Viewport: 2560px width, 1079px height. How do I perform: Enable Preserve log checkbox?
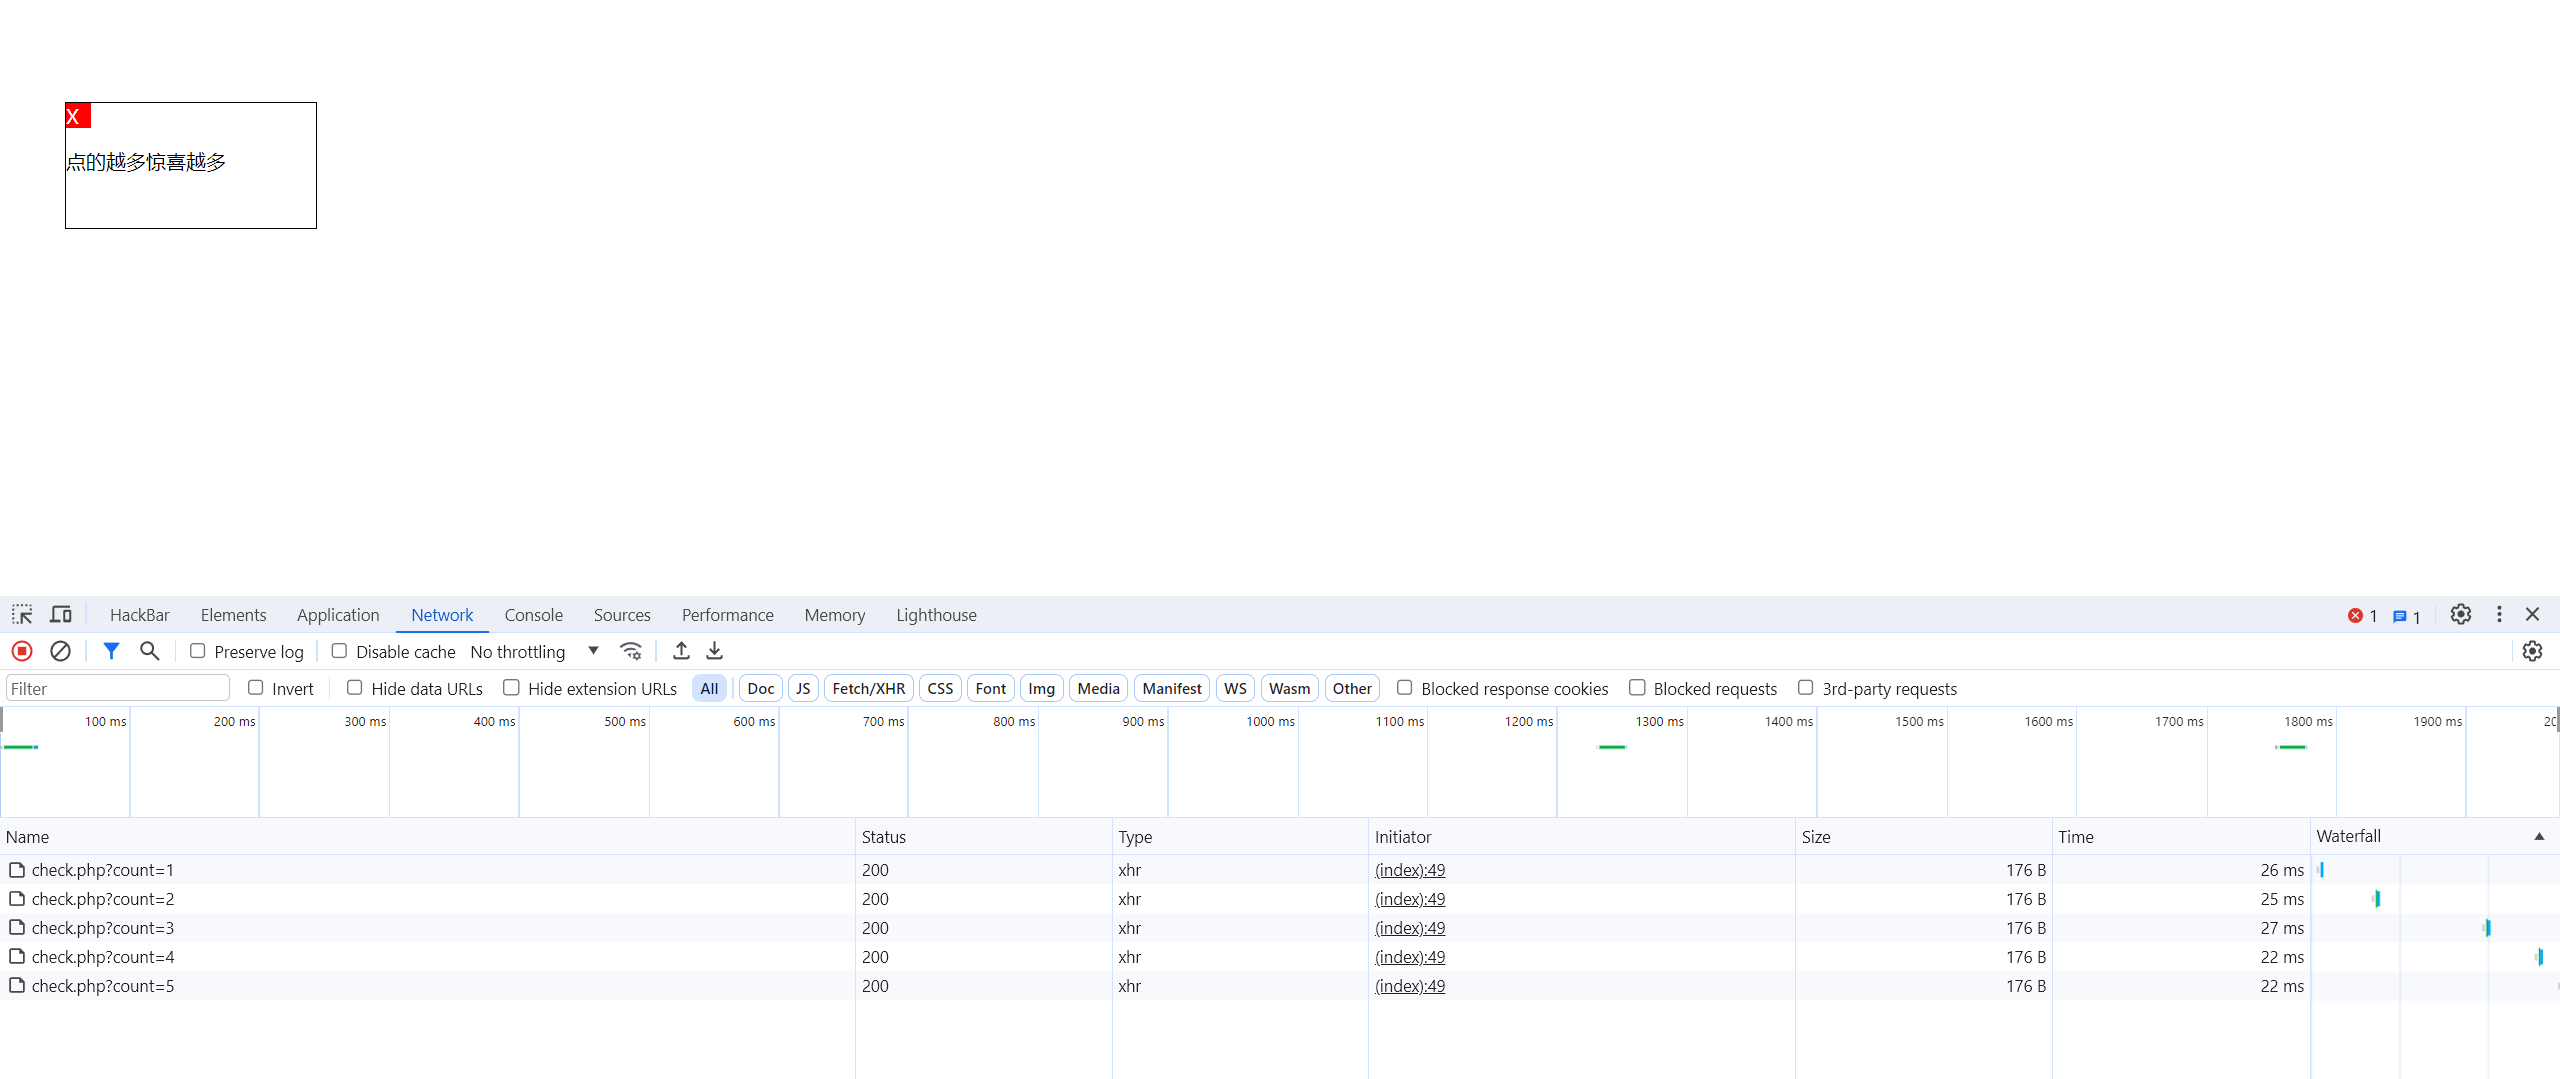[198, 651]
